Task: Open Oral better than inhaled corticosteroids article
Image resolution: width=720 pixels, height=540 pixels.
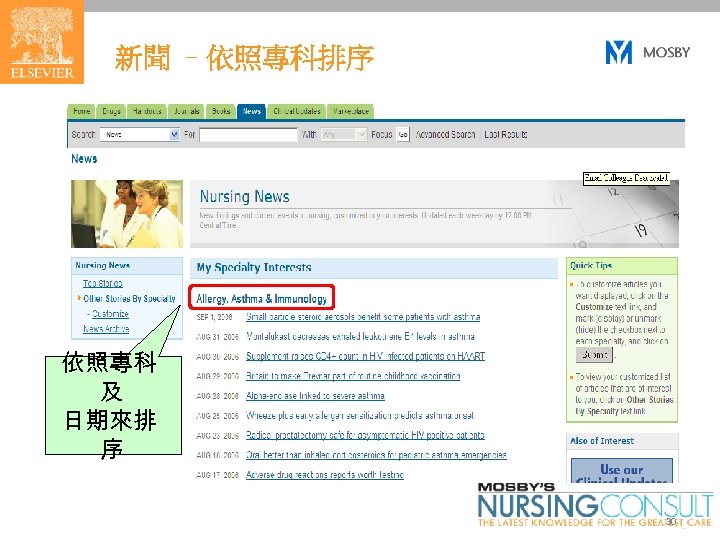Action: coord(376,455)
